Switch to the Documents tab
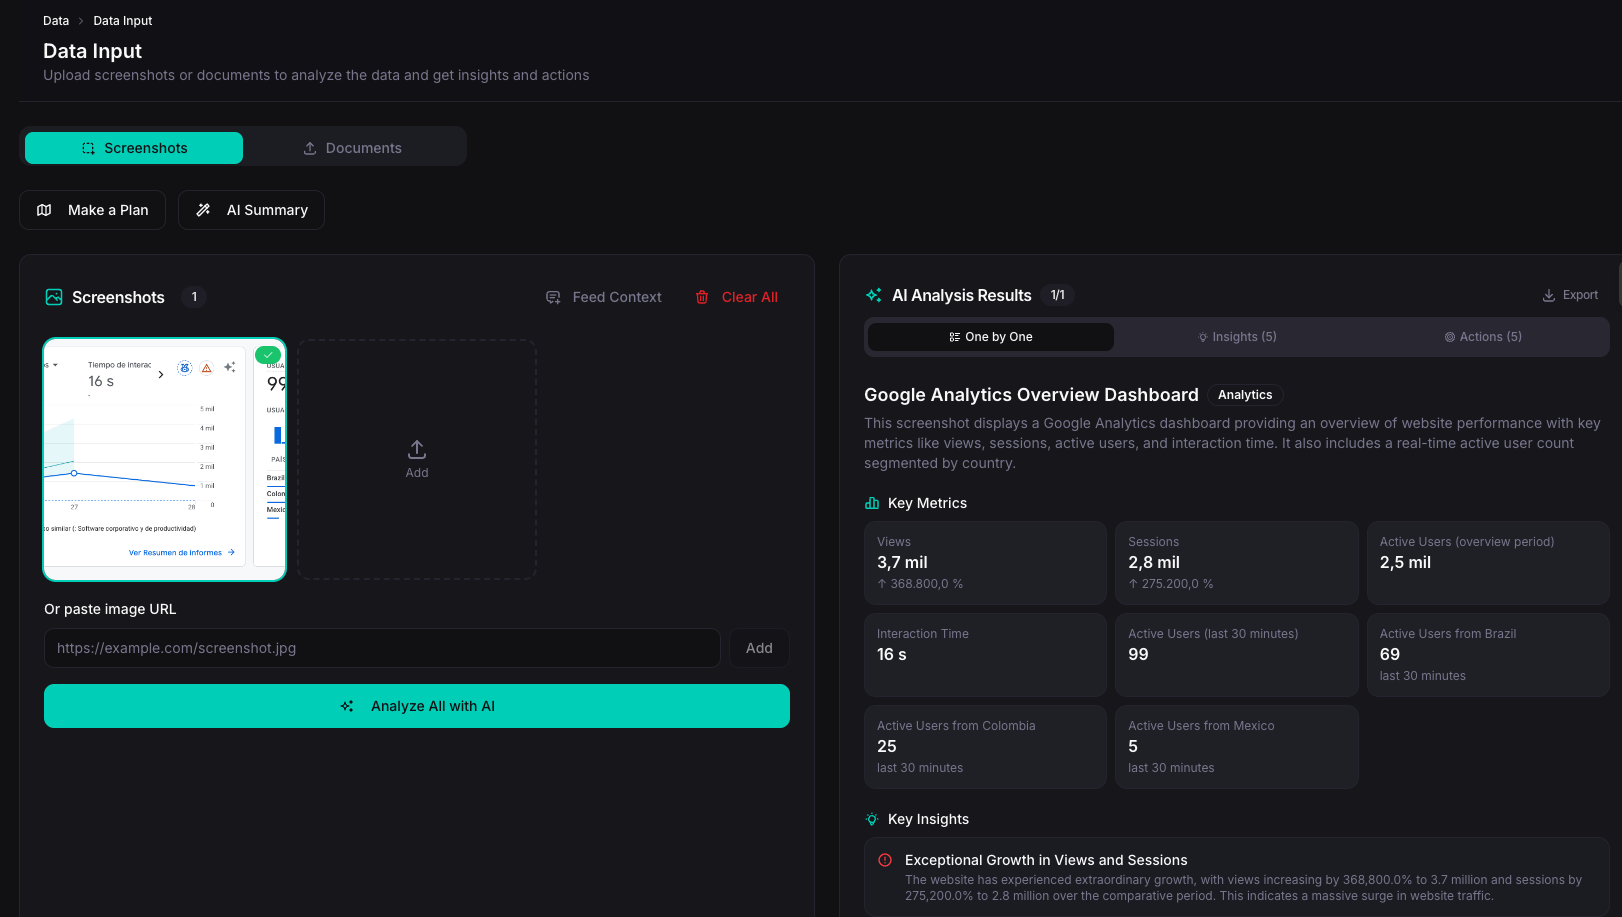 353,147
